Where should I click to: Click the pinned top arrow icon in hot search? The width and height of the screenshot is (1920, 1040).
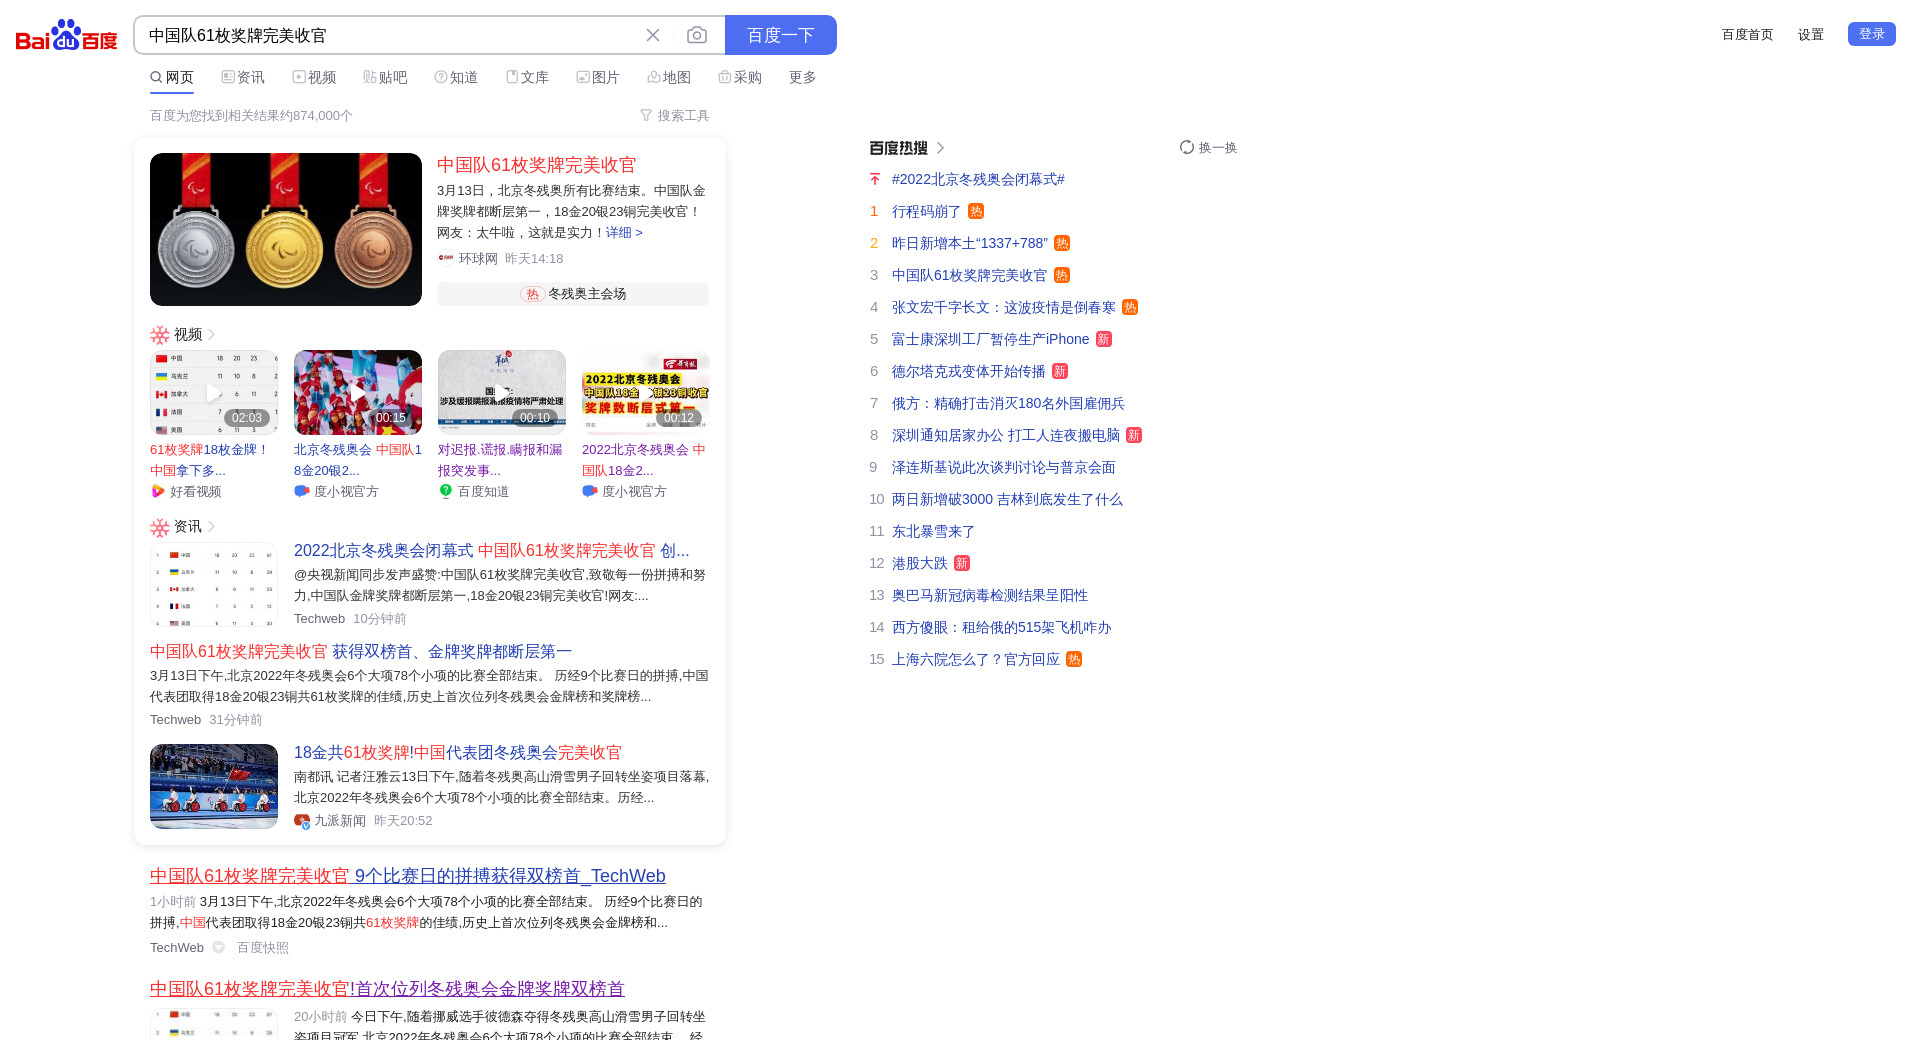click(x=875, y=179)
